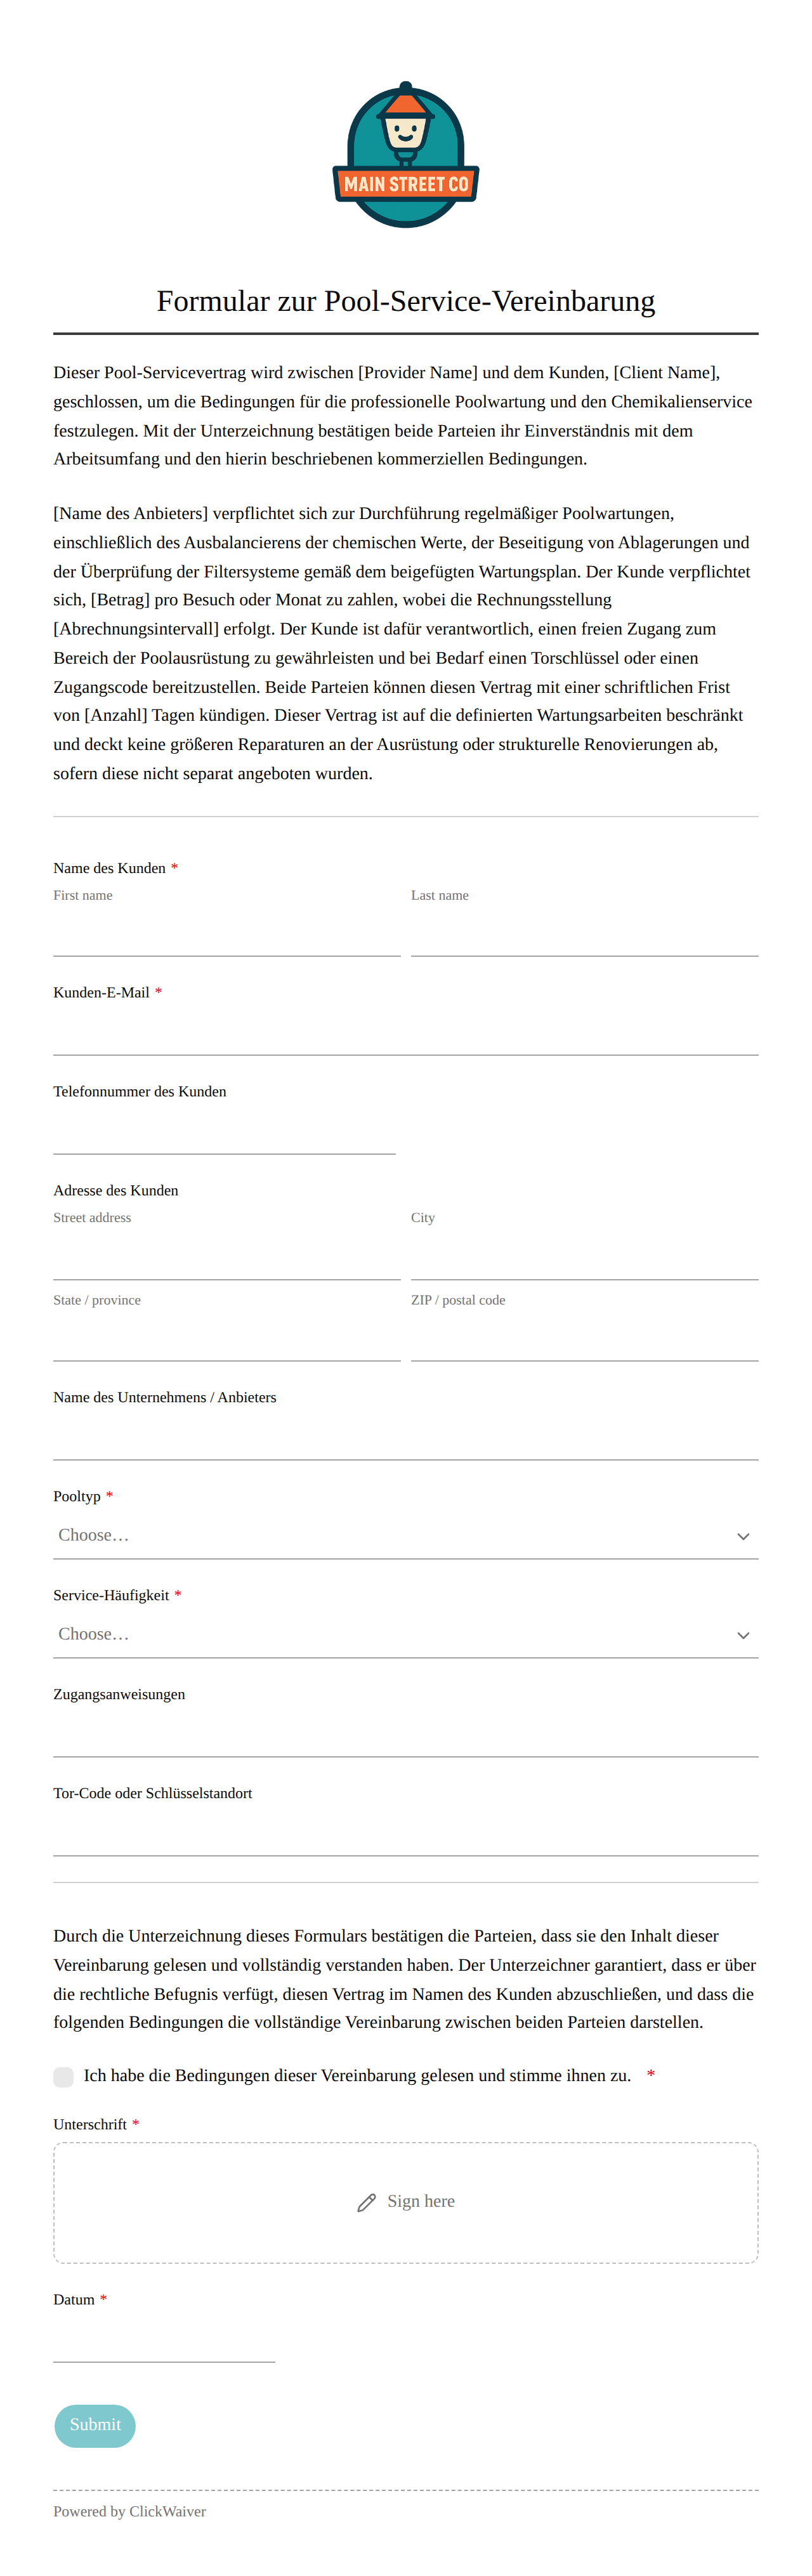Click the Main Street Co logo
The height and width of the screenshot is (2576, 812).
406,154
